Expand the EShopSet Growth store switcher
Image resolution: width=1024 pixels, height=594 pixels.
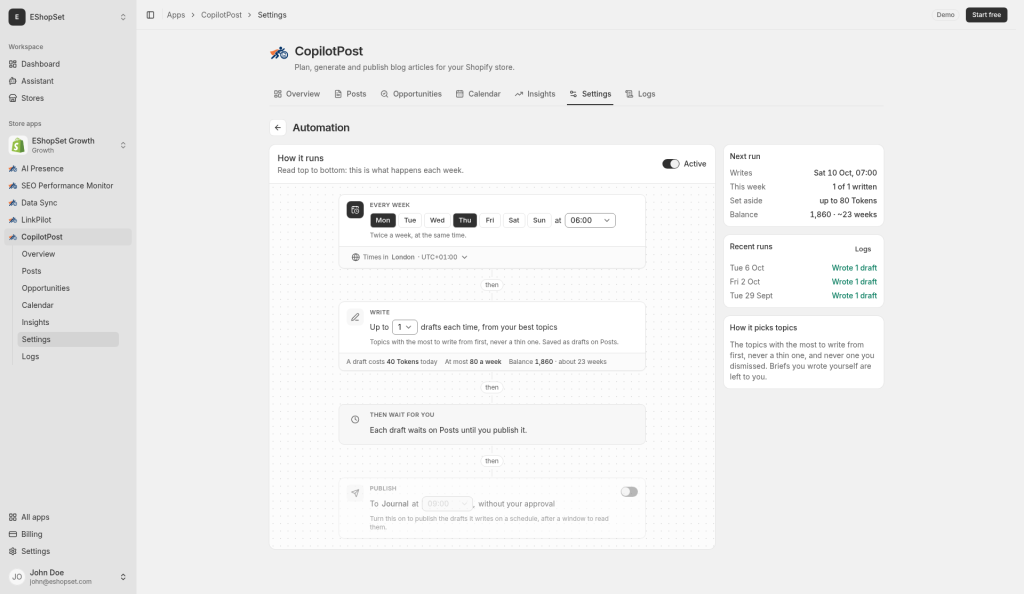(123, 145)
